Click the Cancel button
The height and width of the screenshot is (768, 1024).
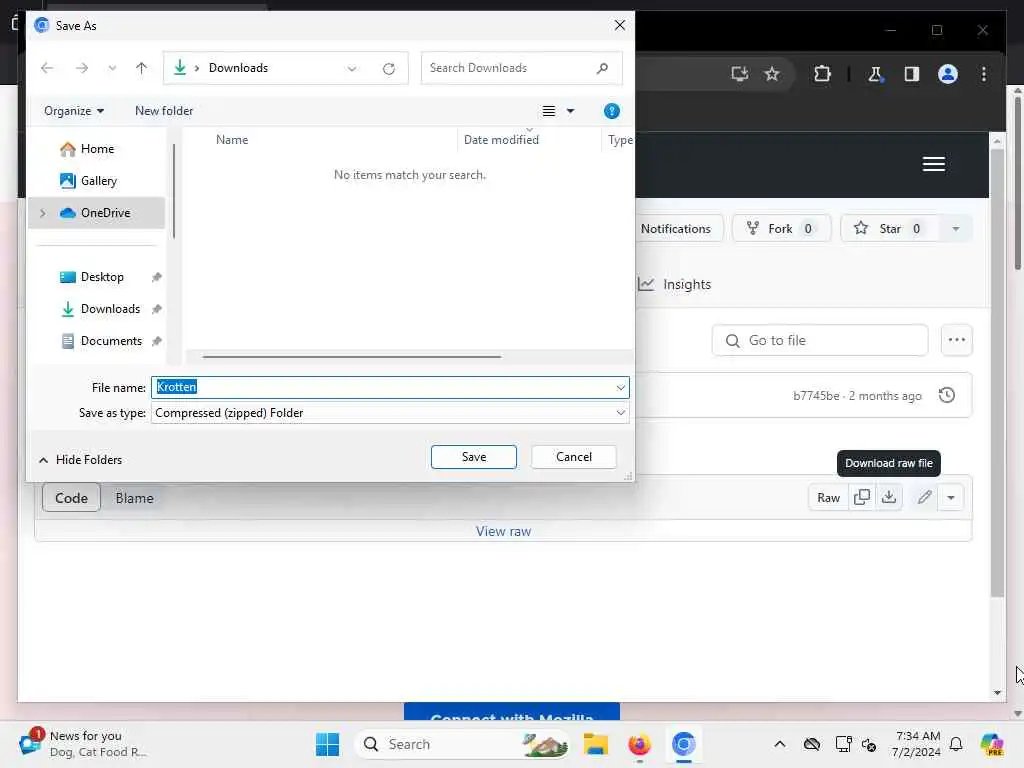[573, 457]
